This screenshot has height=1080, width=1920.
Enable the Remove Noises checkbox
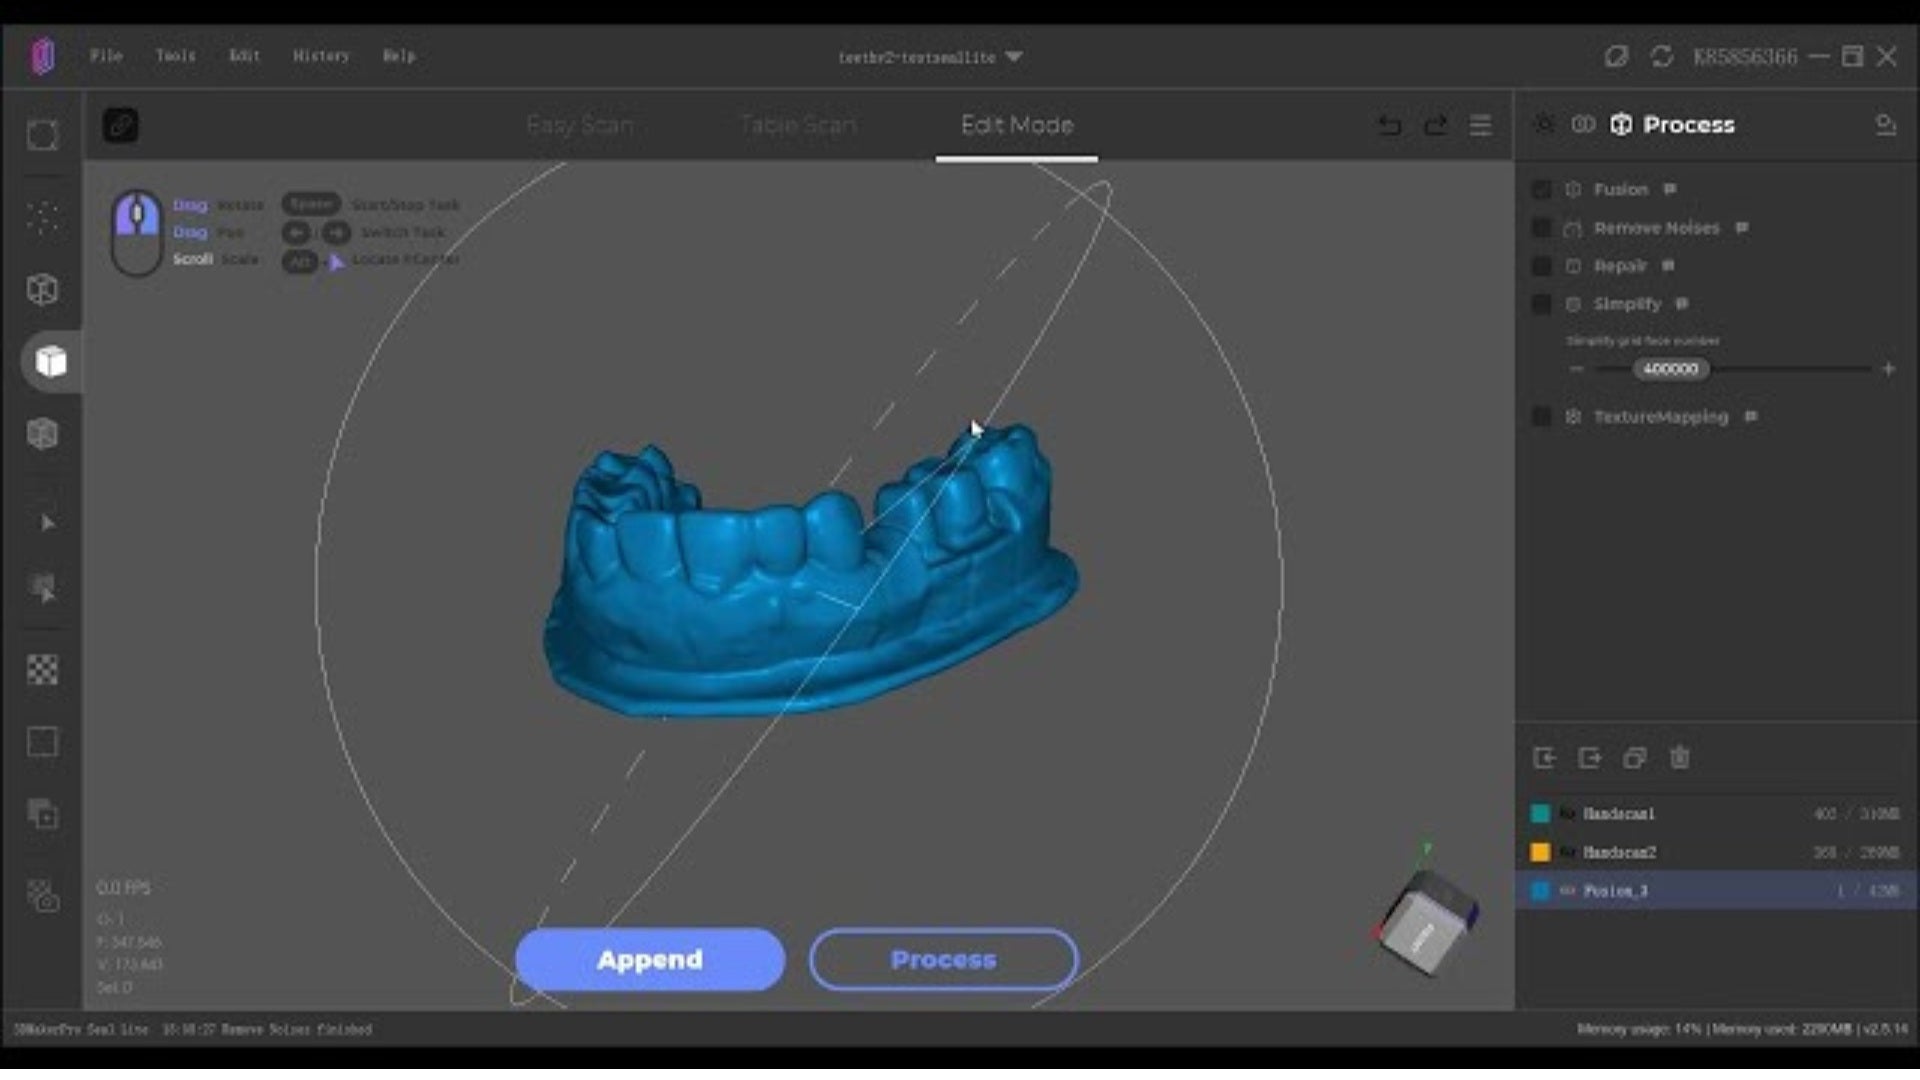(1542, 229)
